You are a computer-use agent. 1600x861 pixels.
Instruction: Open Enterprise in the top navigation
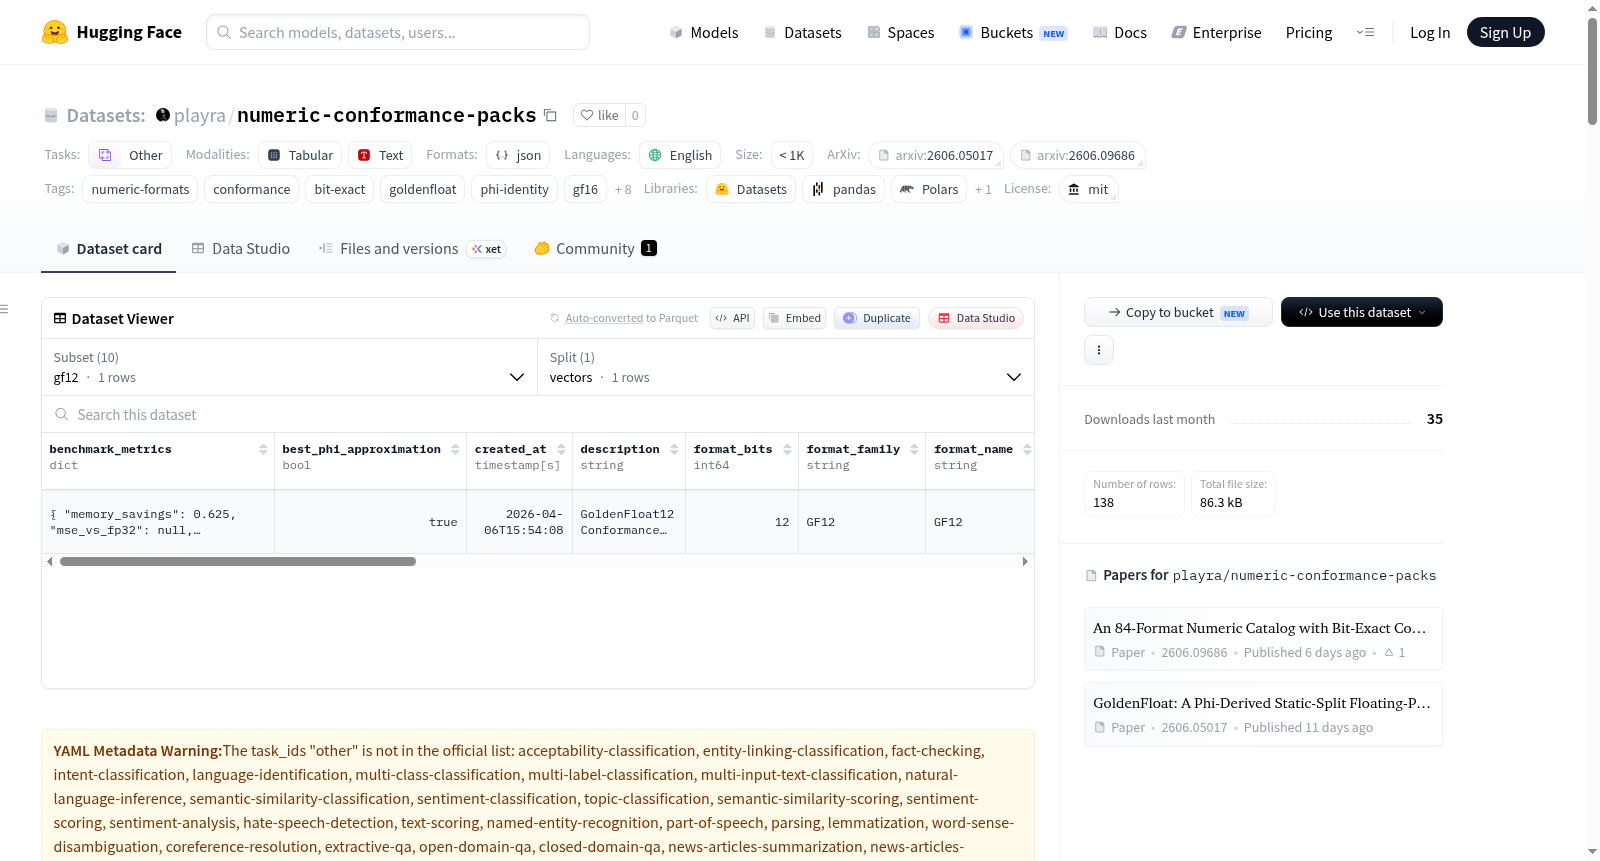pos(1217,32)
